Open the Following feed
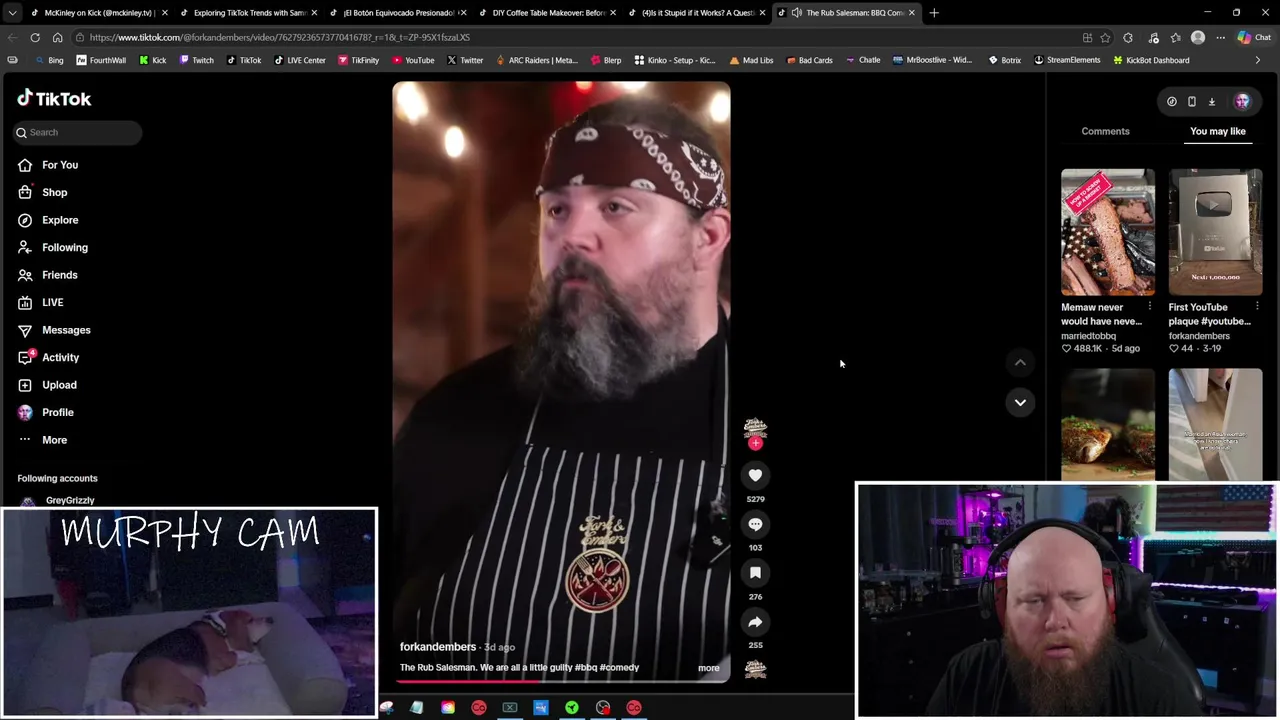This screenshot has height=720, width=1280. point(65,247)
